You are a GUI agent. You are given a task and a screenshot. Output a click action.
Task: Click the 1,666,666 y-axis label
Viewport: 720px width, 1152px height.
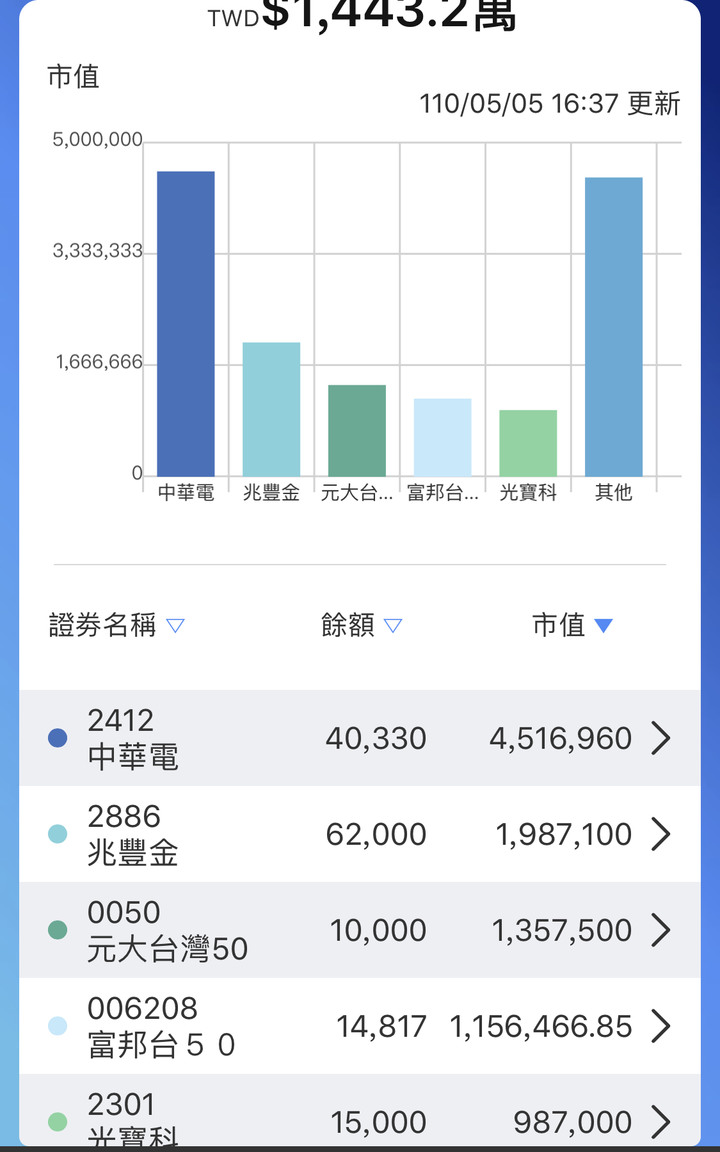(99, 363)
